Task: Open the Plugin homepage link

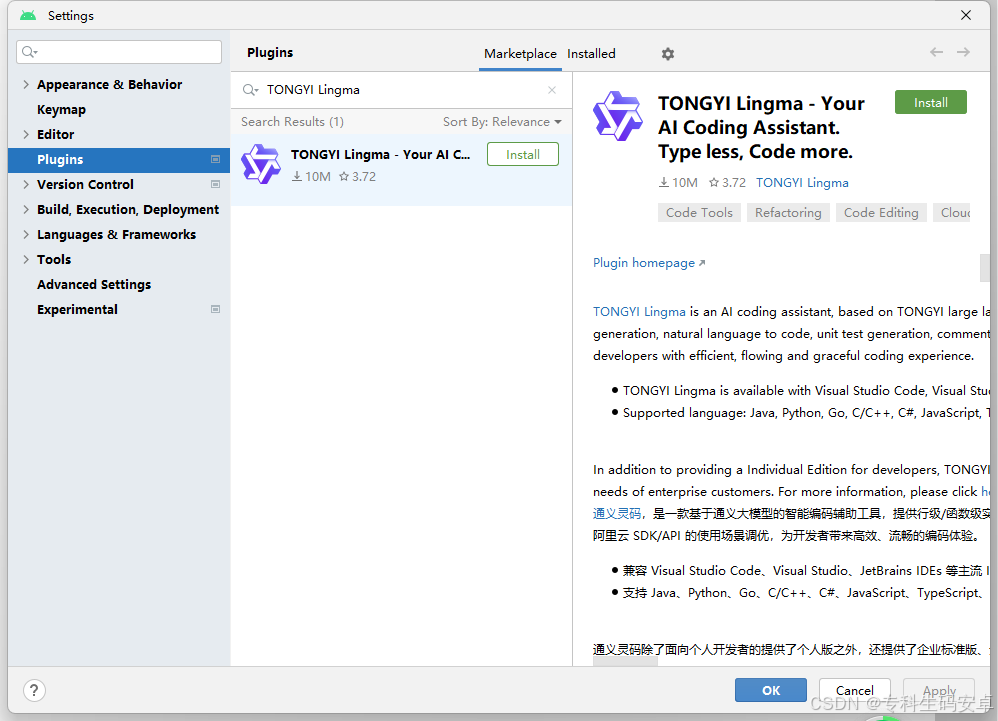Action: 649,263
